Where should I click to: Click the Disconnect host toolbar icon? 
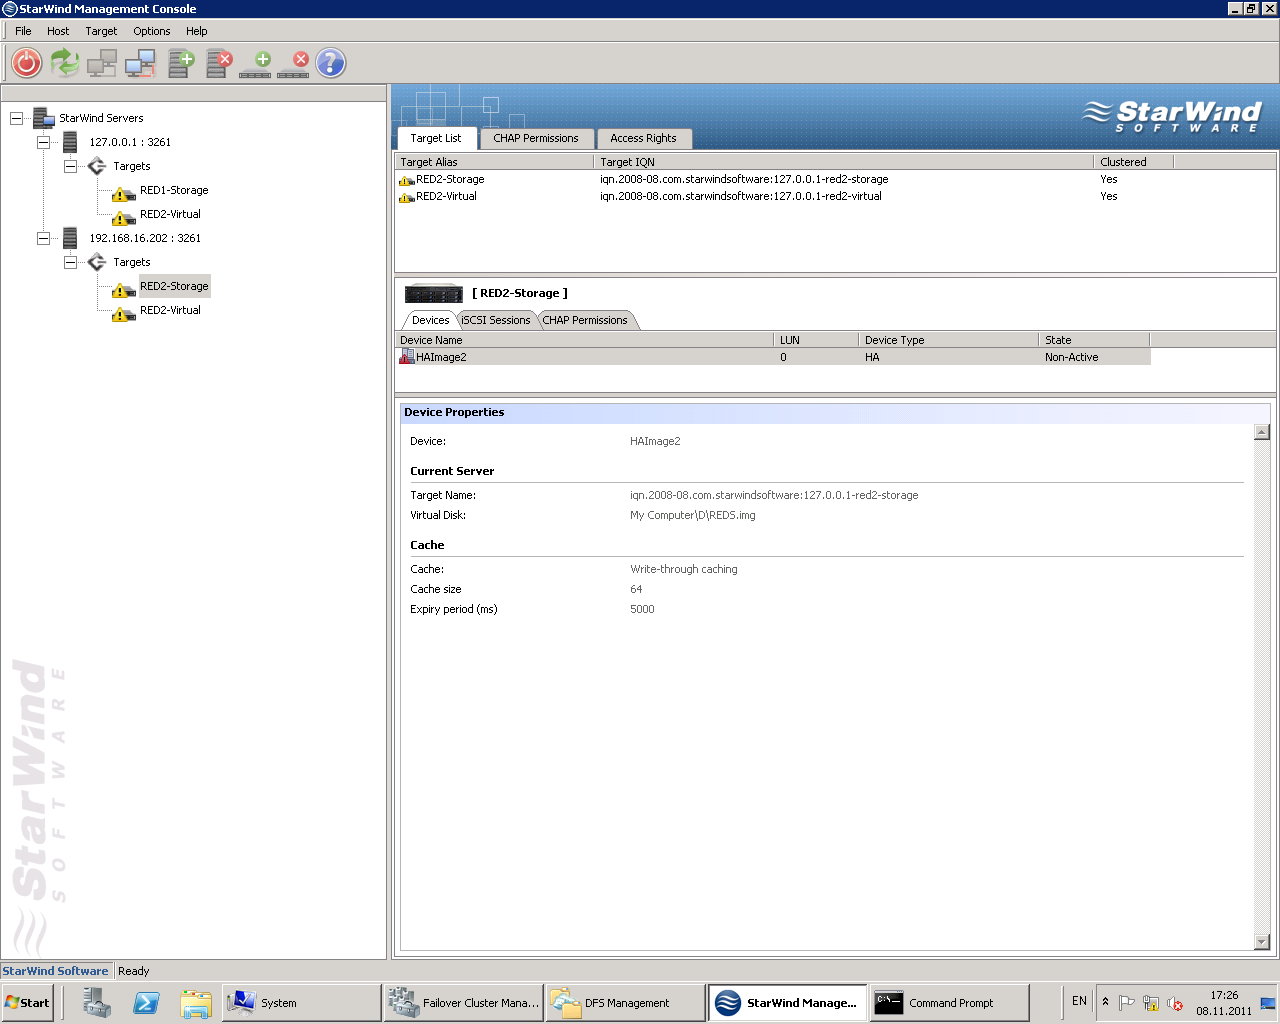click(x=140, y=63)
